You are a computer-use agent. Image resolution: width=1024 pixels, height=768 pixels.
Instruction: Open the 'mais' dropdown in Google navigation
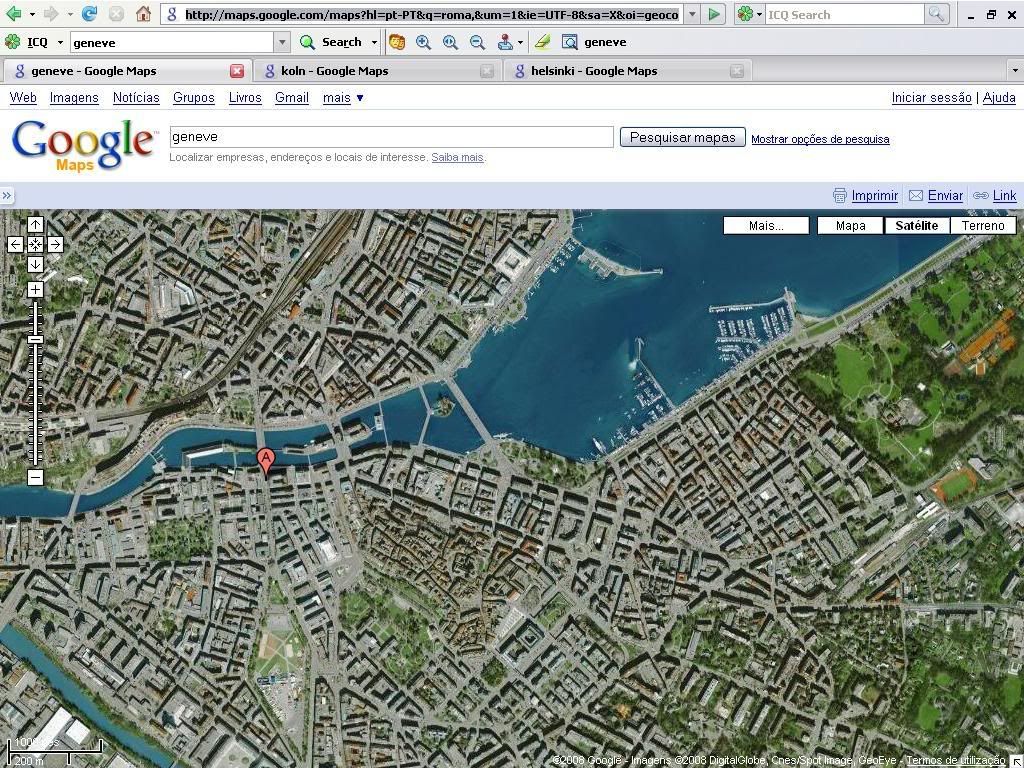pyautogui.click(x=343, y=98)
